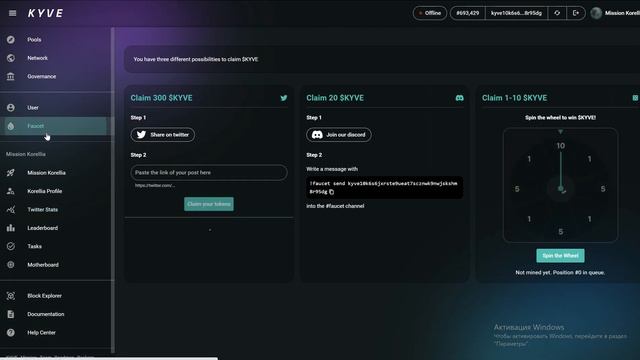Click the Leaderboard bars icon
The width and height of the screenshot is (640, 360).
11,228
